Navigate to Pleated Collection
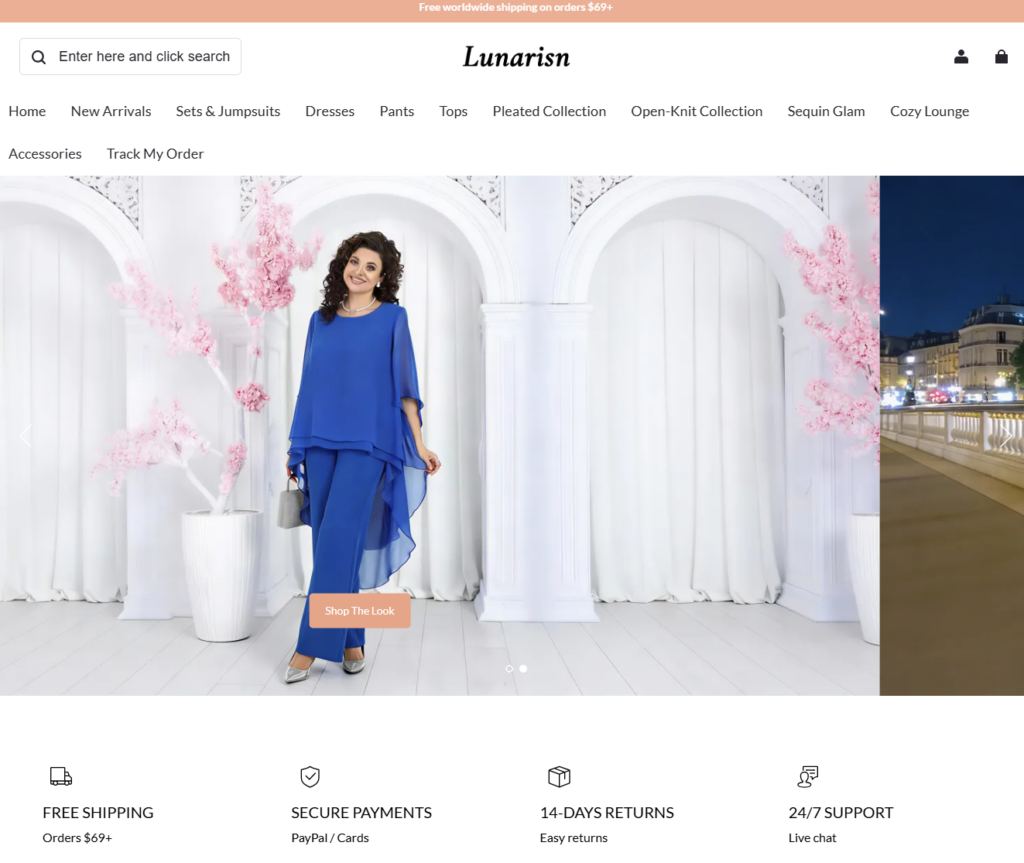1024x863 pixels. 549,111
